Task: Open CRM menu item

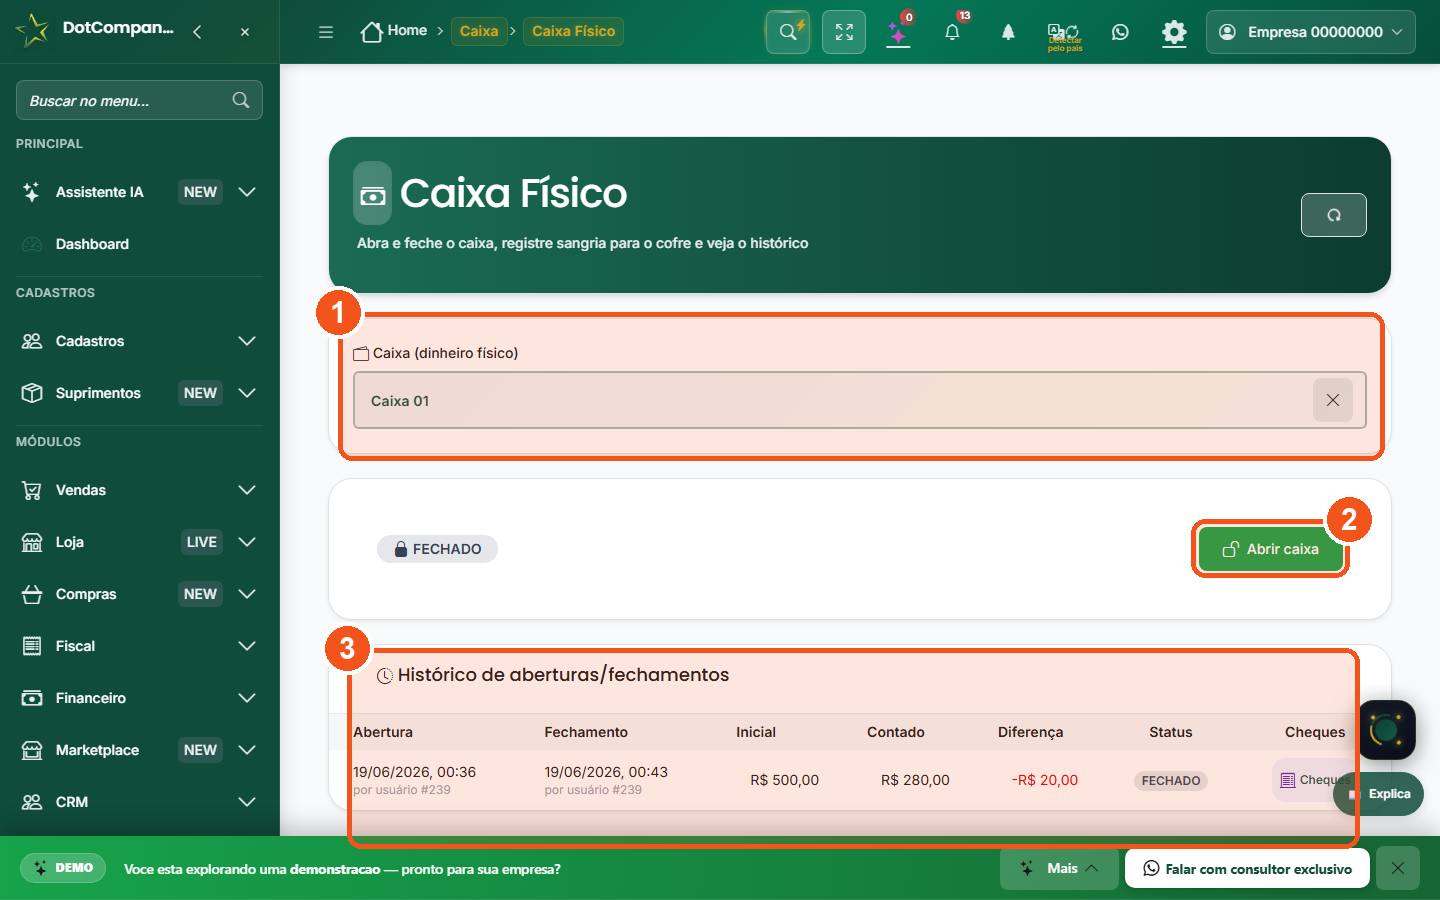Action: click(72, 802)
